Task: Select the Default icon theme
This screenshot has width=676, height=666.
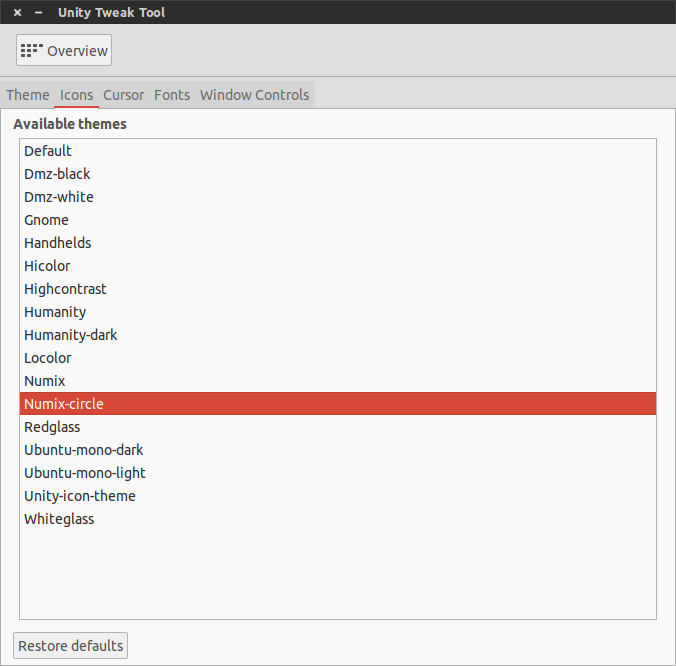Action: coord(338,151)
